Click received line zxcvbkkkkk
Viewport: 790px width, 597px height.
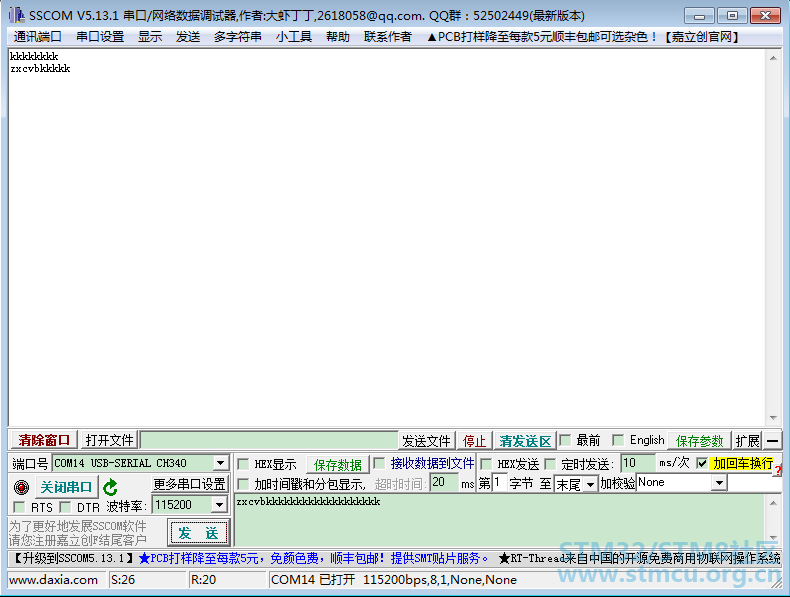point(40,69)
